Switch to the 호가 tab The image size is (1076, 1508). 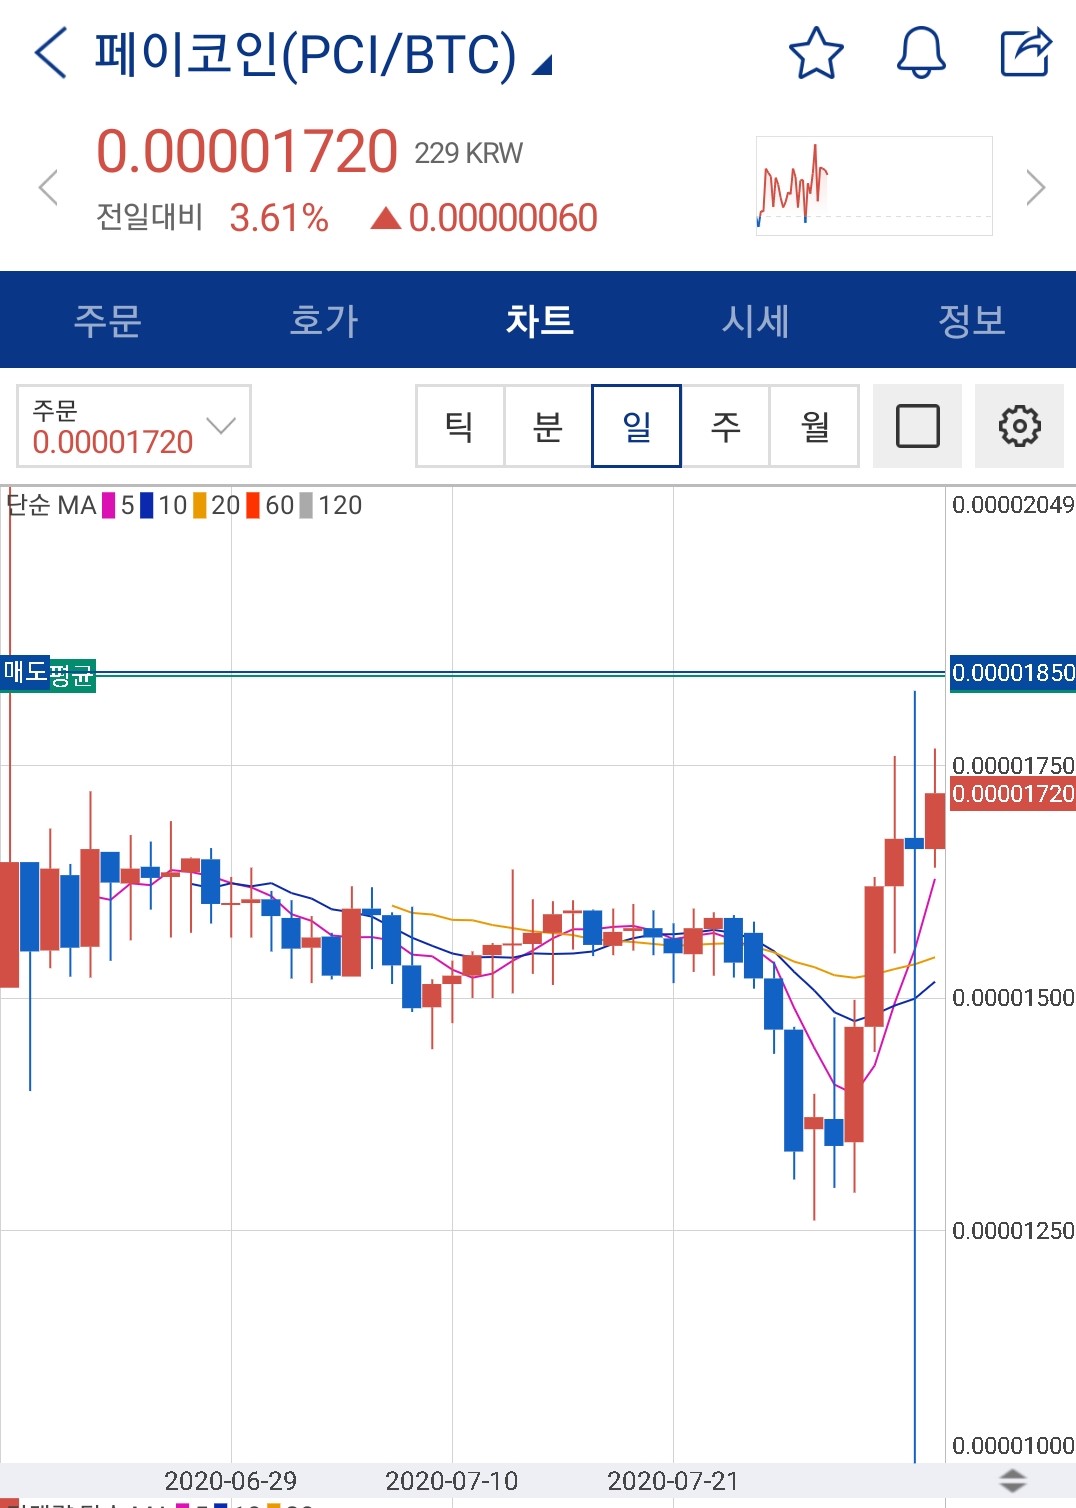point(323,320)
